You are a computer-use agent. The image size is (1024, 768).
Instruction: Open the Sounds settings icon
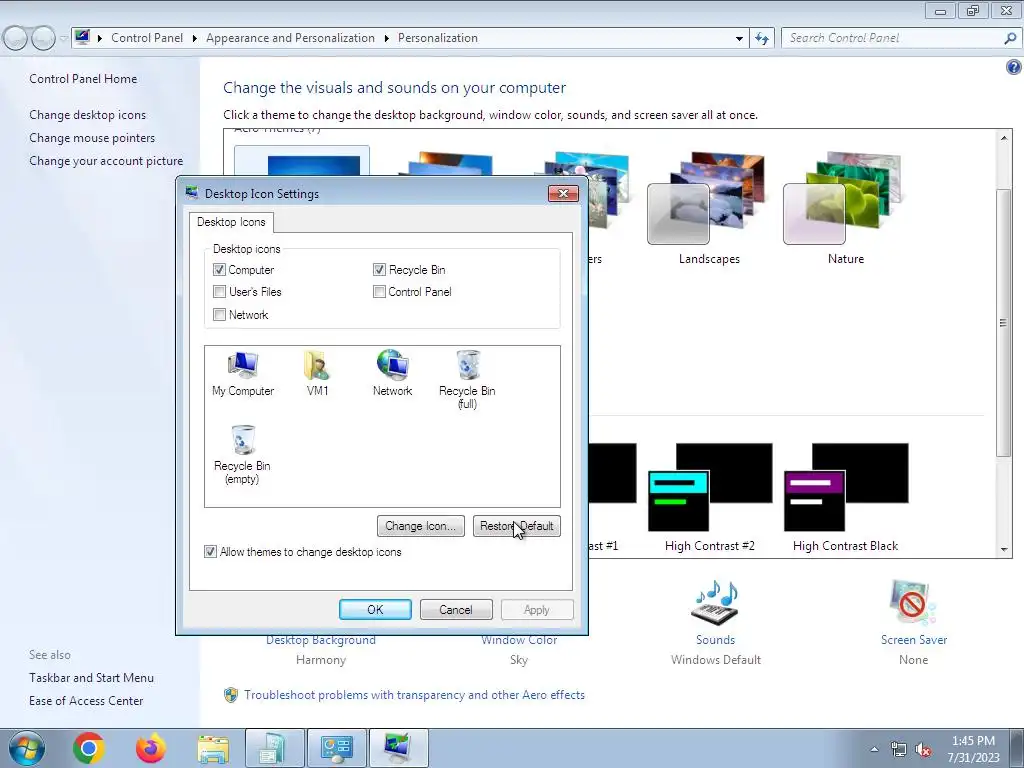(x=715, y=603)
